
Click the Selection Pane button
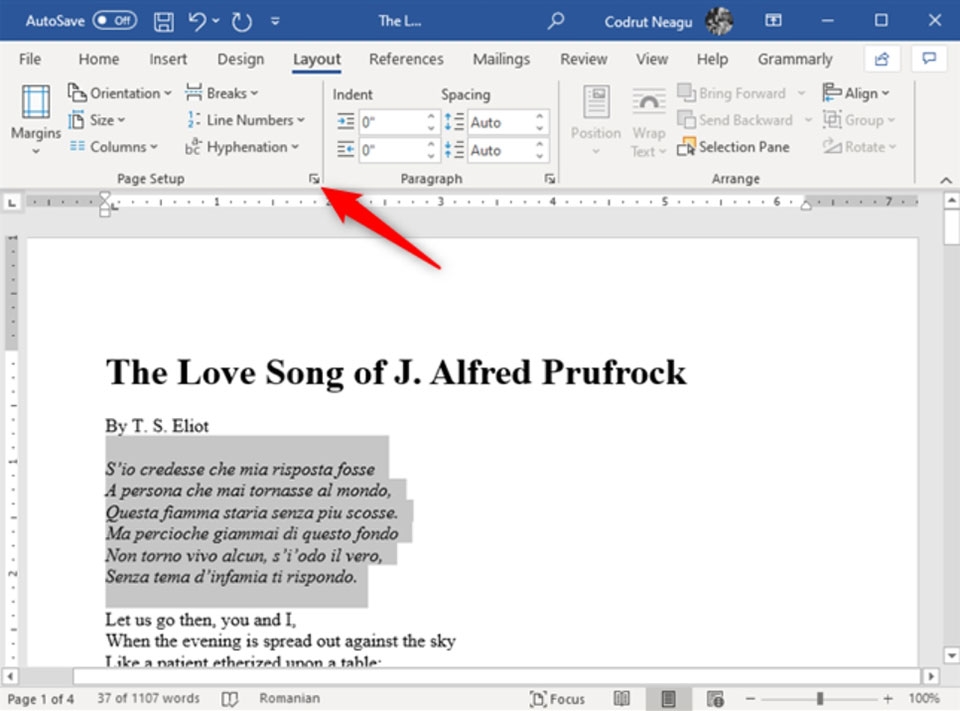coord(733,147)
